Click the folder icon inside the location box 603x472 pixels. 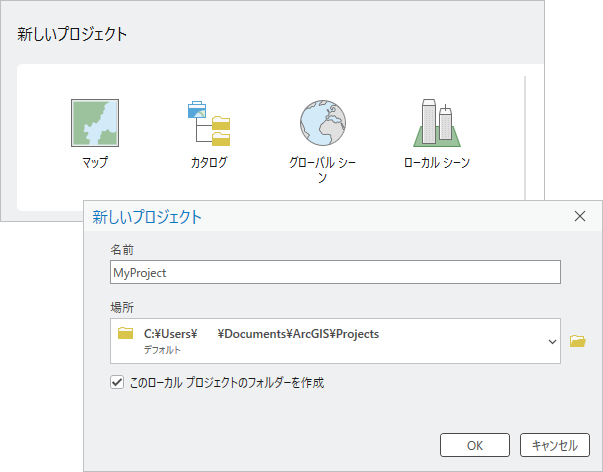tap(126, 334)
